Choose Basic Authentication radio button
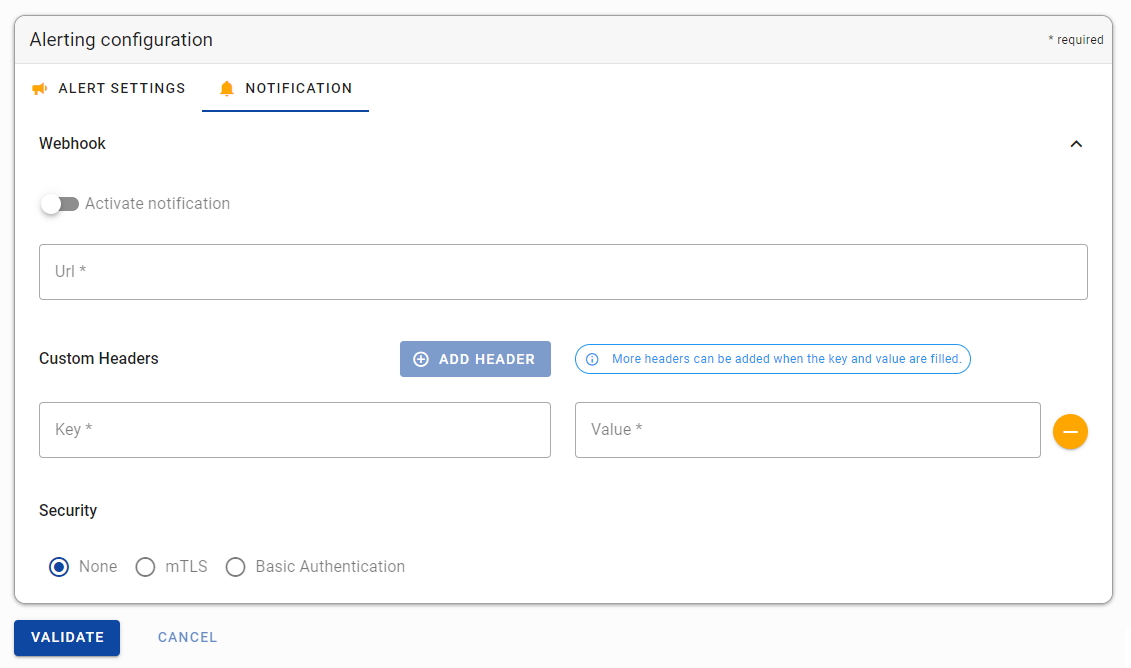The image size is (1131, 668). [235, 567]
